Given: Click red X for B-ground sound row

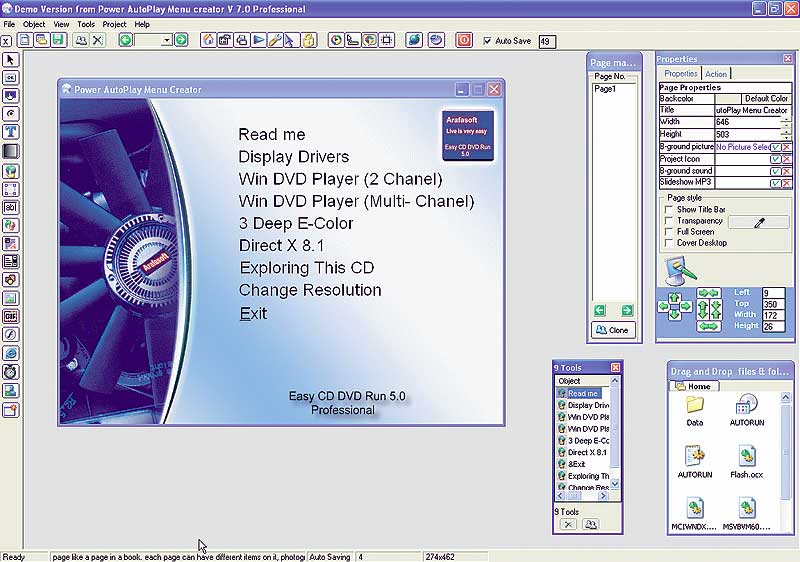Looking at the screenshot, I should click(786, 171).
